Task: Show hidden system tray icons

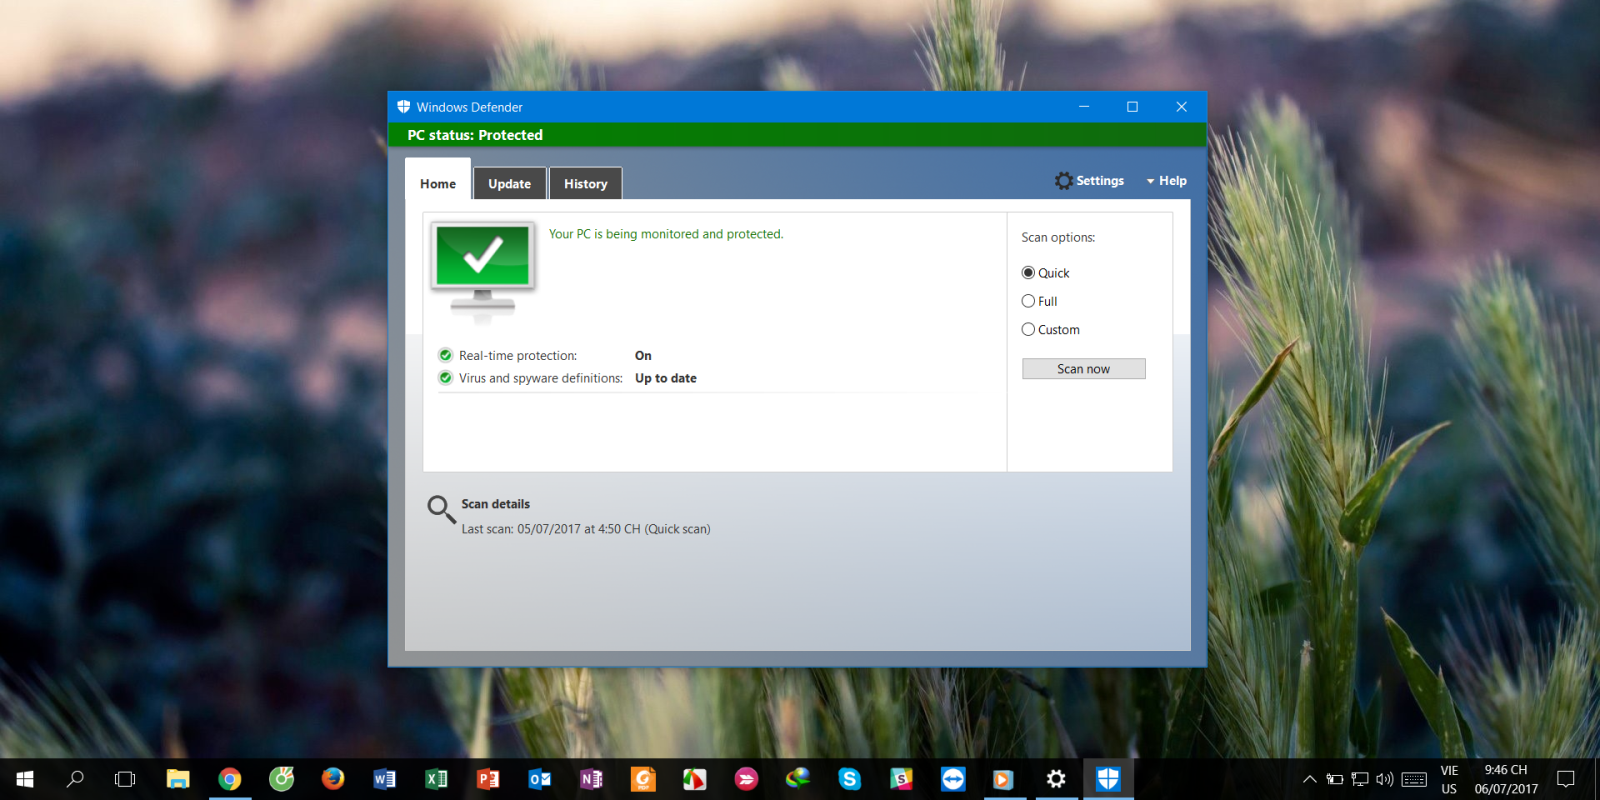Action: click(1309, 779)
